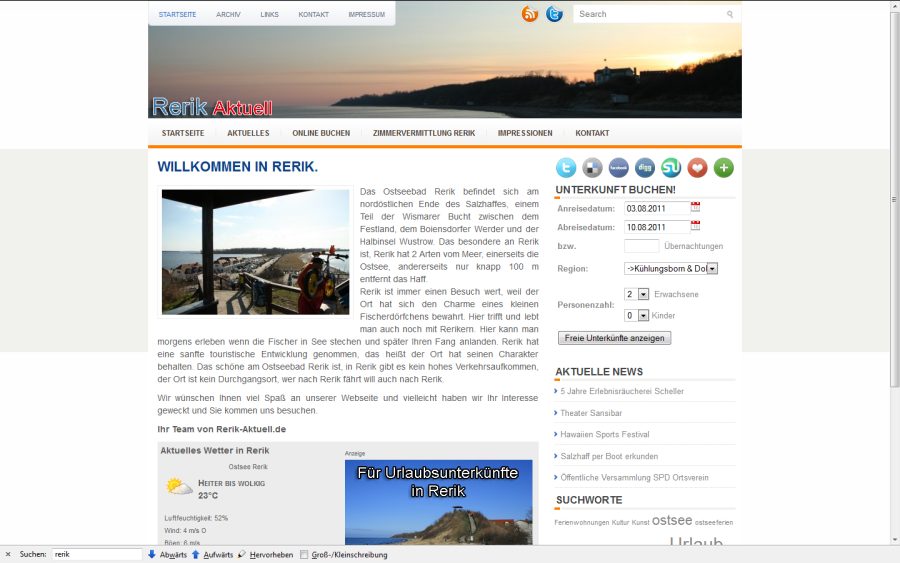Open calendar picker for Abreisedatum
This screenshot has width=900, height=563.
(696, 227)
